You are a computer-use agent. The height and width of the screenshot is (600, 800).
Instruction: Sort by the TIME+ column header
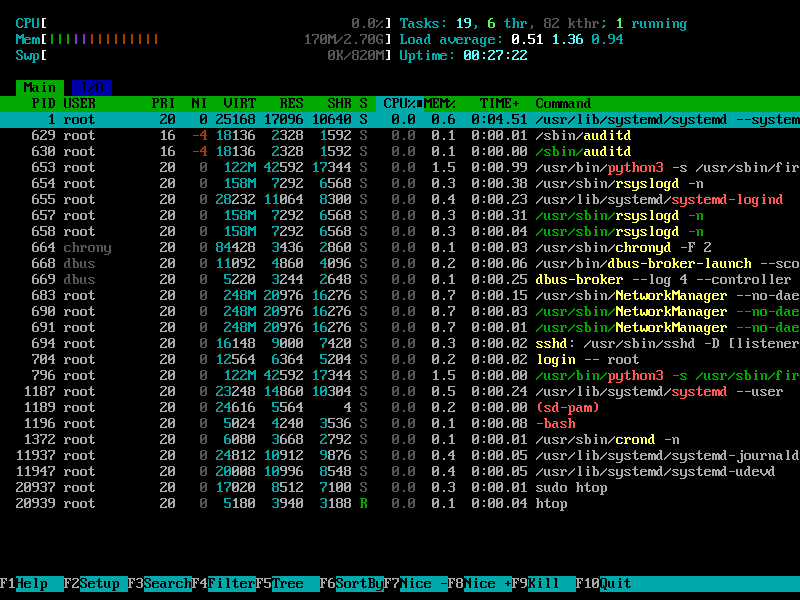point(499,104)
